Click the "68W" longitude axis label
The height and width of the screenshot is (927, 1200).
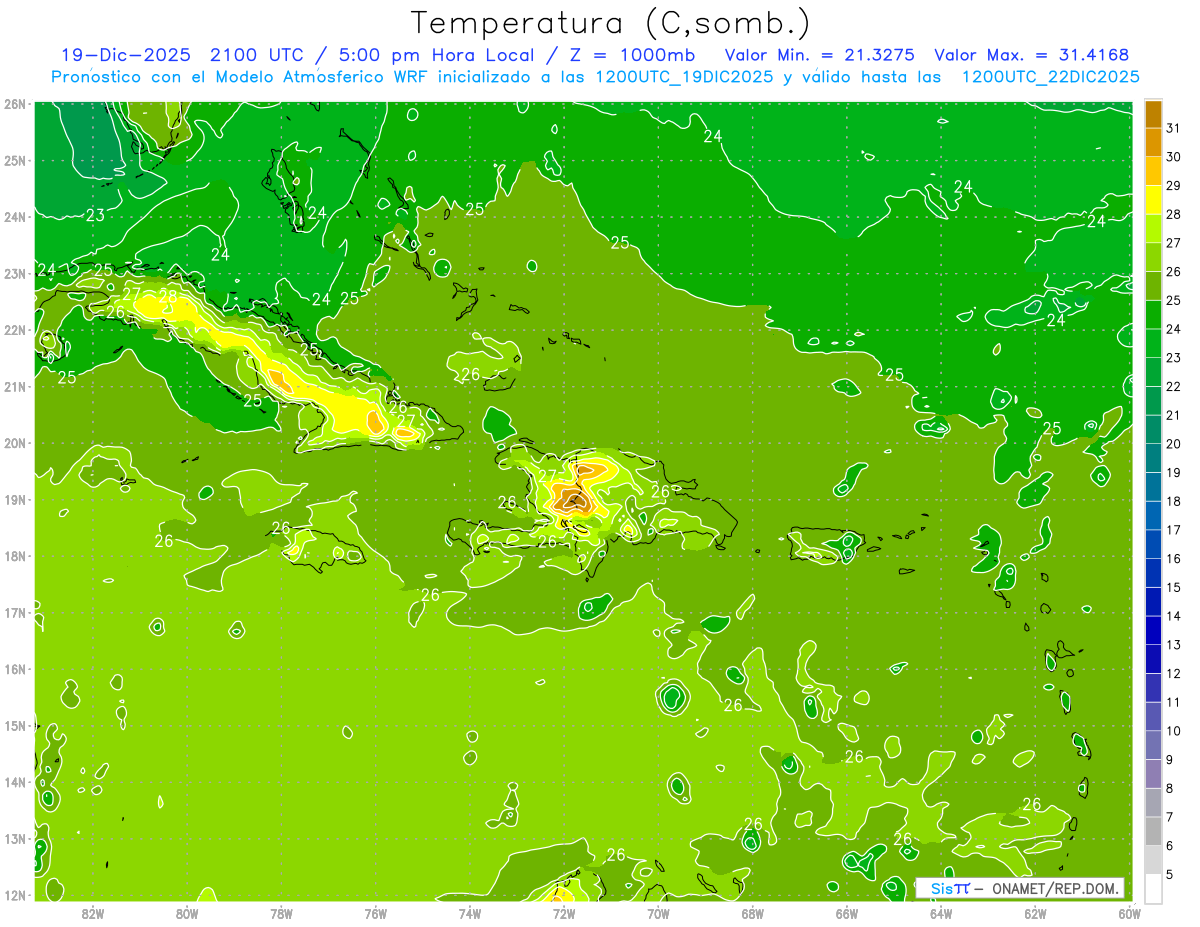[x=752, y=912]
